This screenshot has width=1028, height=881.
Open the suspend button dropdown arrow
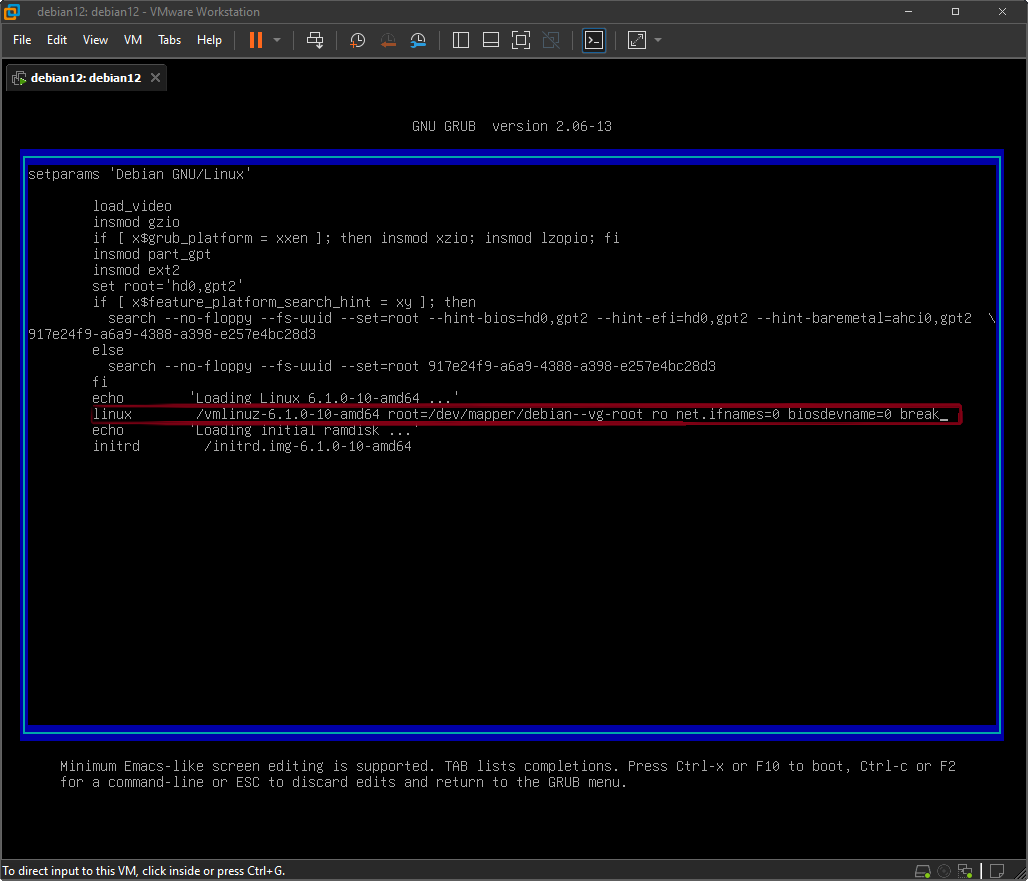click(277, 40)
